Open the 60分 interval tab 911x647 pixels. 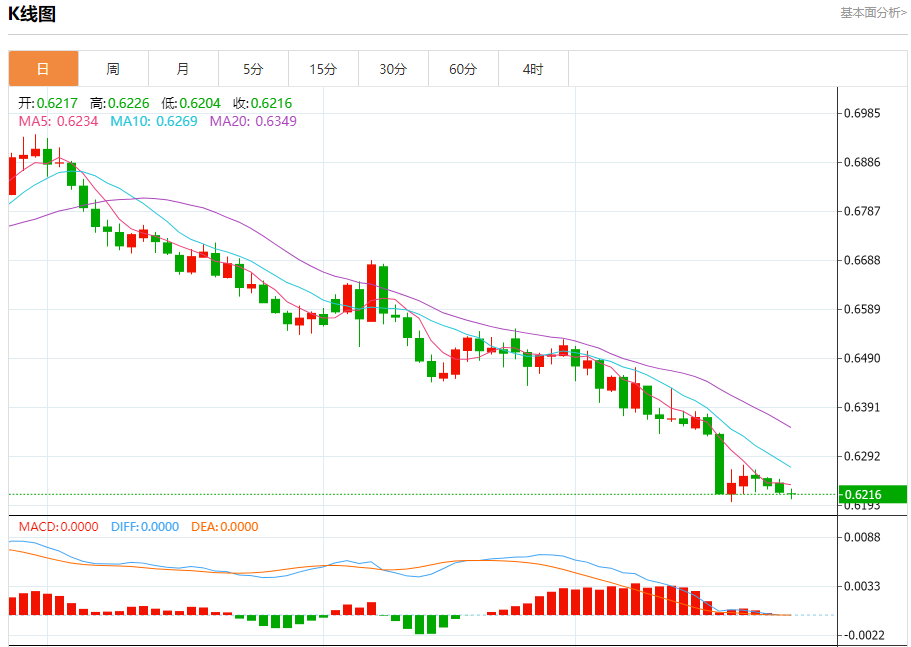[463, 69]
